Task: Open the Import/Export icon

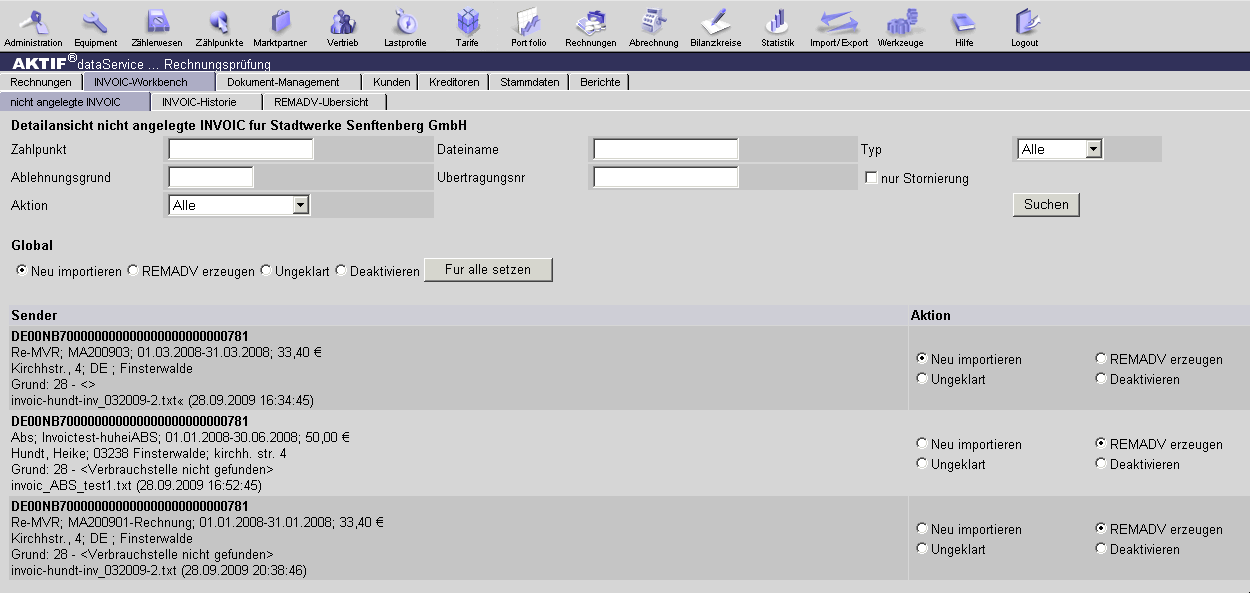Action: tap(839, 22)
